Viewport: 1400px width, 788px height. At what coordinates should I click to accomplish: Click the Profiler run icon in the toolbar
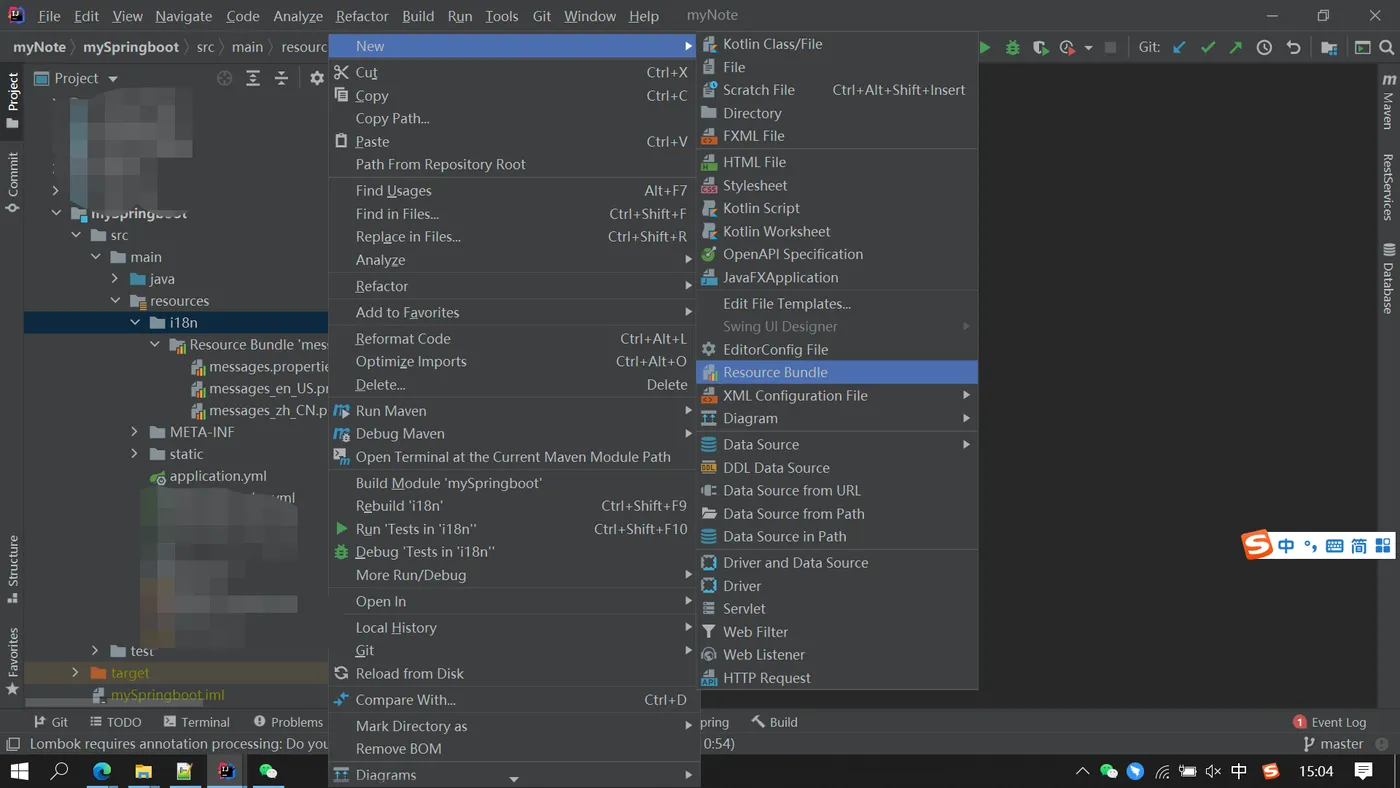[x=1067, y=47]
